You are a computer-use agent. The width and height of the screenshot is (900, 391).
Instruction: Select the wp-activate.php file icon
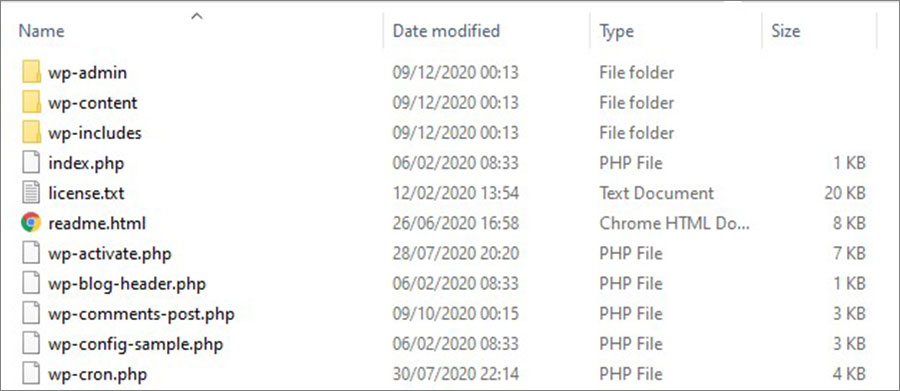pyautogui.click(x=31, y=253)
